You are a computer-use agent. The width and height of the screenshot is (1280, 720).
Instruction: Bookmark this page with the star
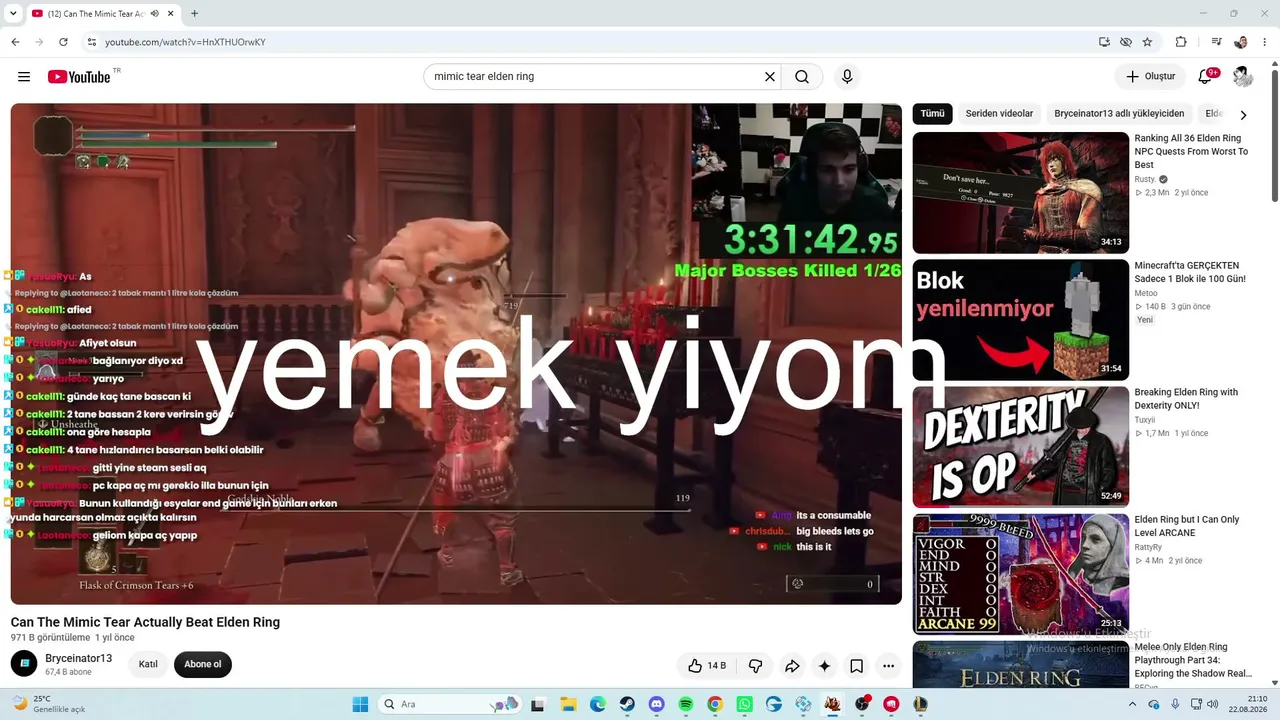point(1147,42)
